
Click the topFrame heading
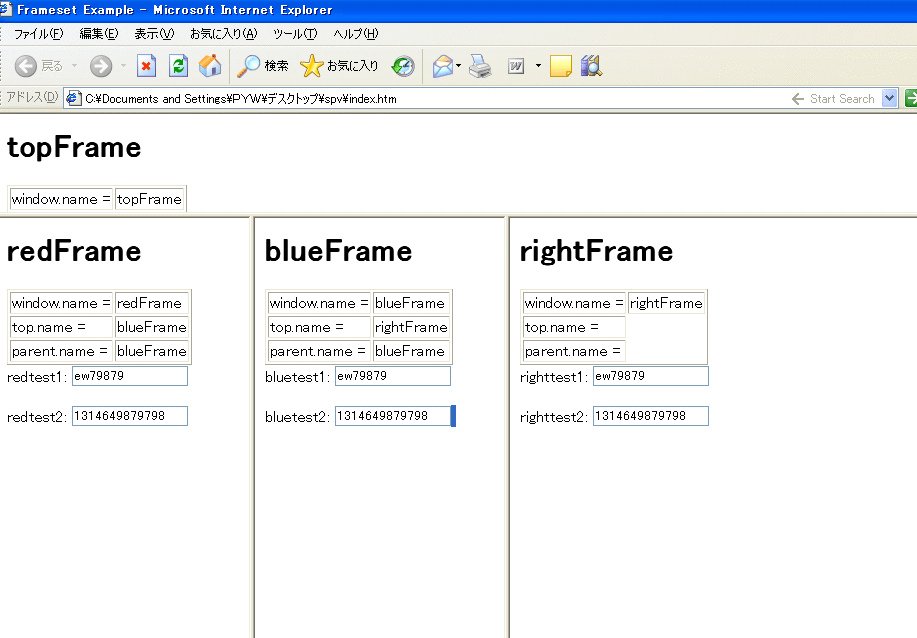click(74, 147)
